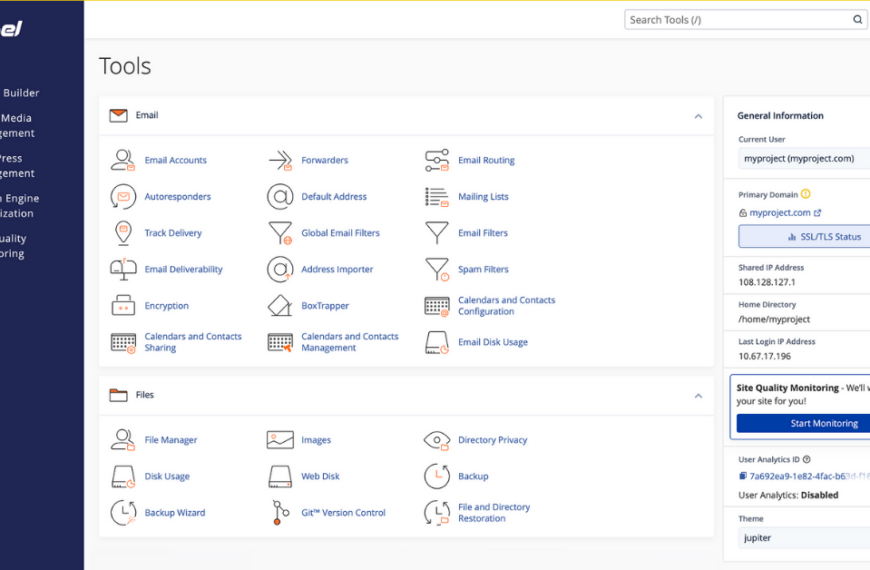Open the Email Routing icon
Viewport: 870px width, 570px height.
pos(437,160)
